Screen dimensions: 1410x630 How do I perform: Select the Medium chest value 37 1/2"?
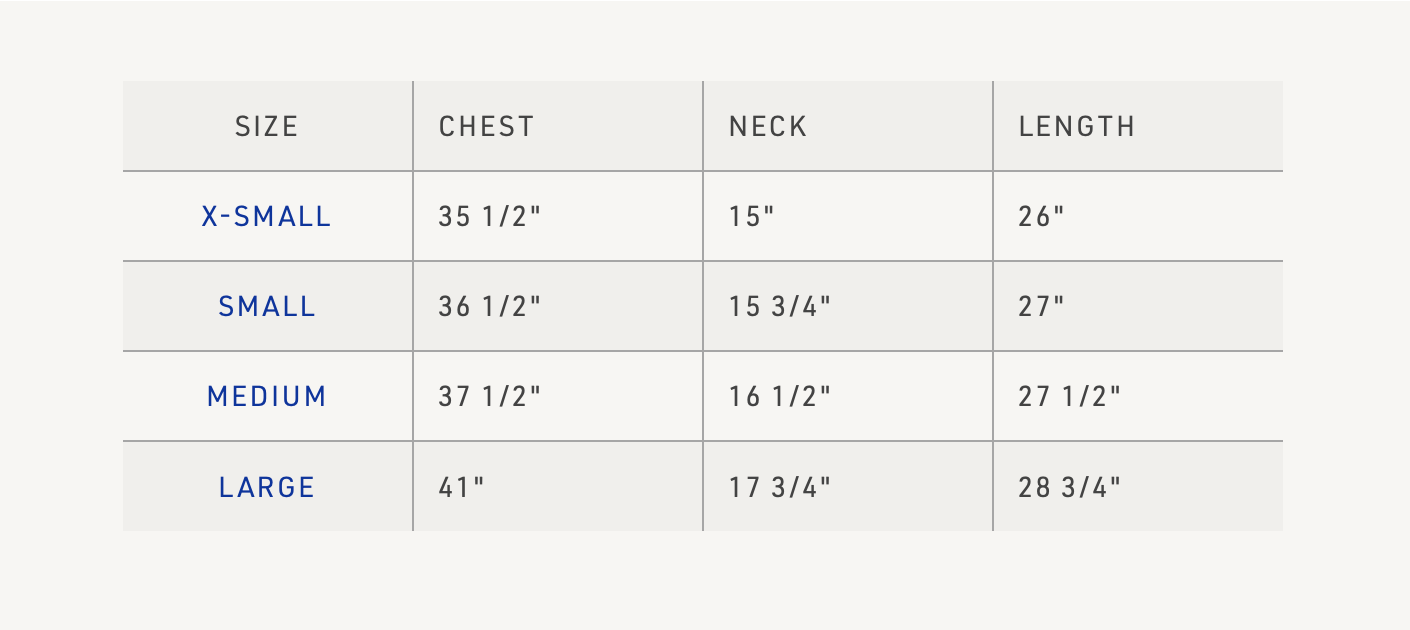point(489,397)
